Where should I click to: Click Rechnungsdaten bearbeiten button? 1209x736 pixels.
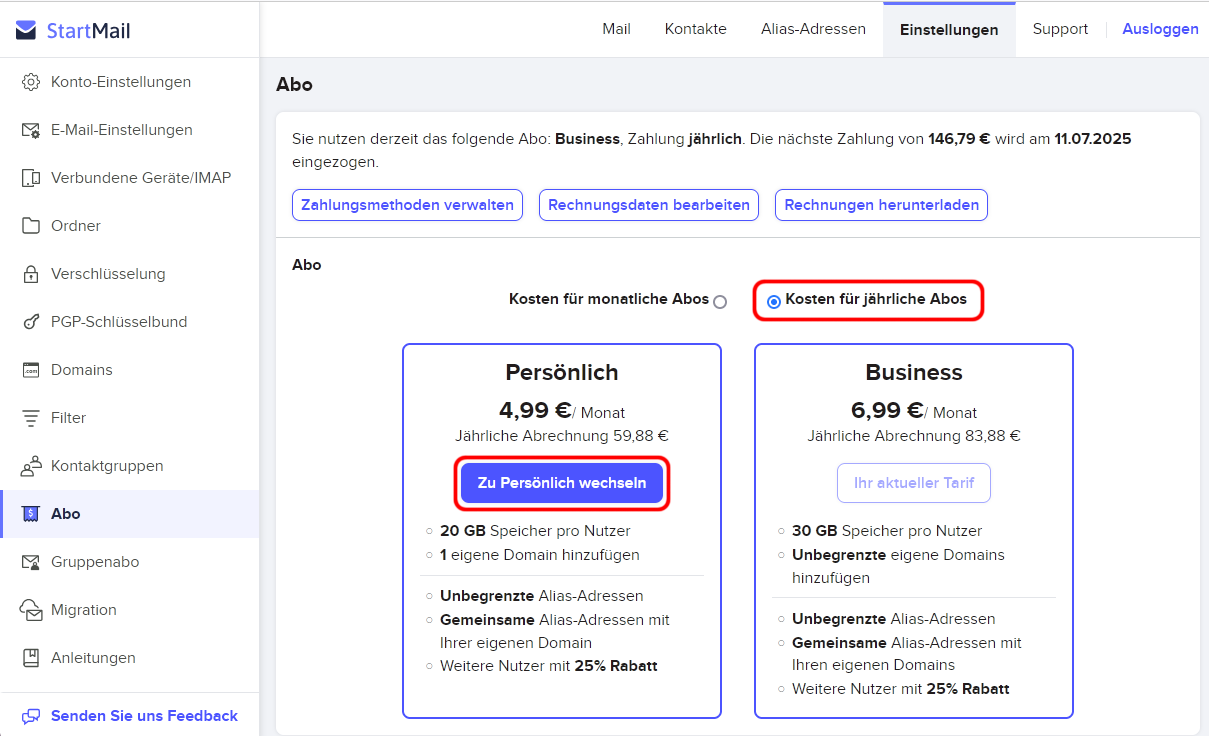(649, 205)
